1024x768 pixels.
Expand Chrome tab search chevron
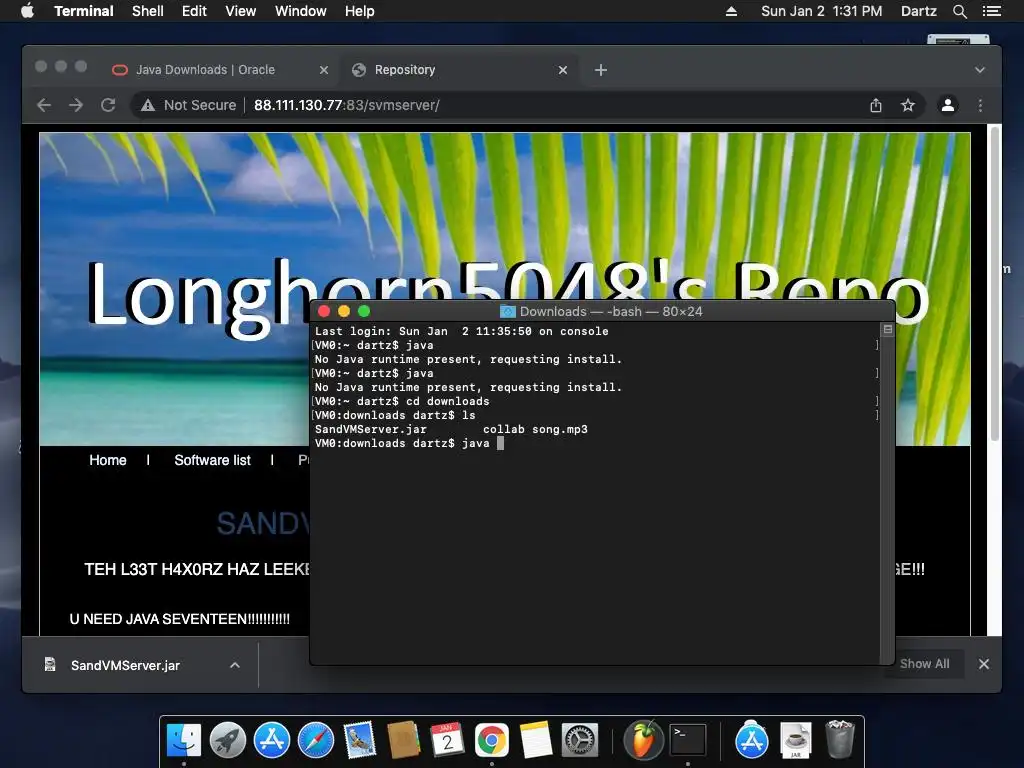[980, 70]
